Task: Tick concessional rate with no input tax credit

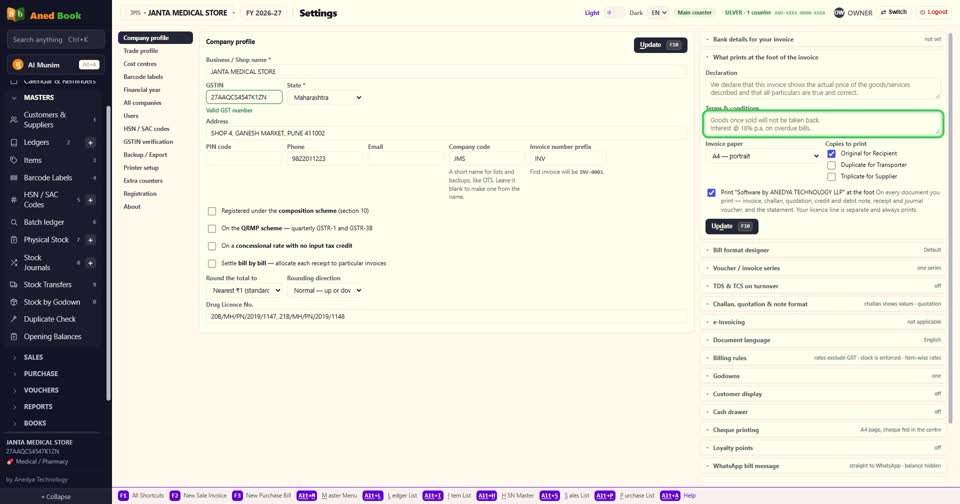Action: 212,246
